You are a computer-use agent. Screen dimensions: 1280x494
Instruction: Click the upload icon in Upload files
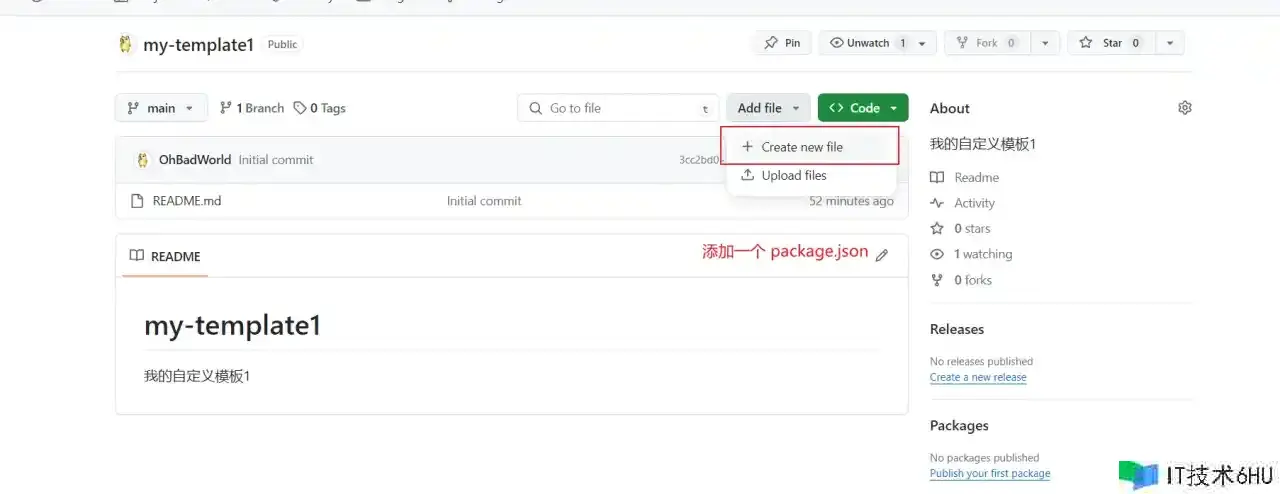747,175
